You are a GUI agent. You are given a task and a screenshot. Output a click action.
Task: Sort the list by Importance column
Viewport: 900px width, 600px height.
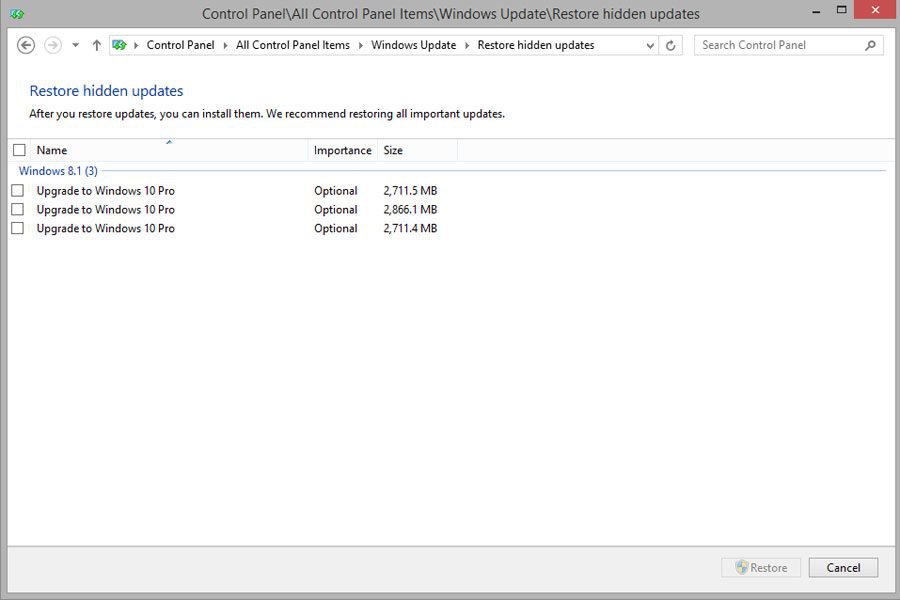pos(343,150)
